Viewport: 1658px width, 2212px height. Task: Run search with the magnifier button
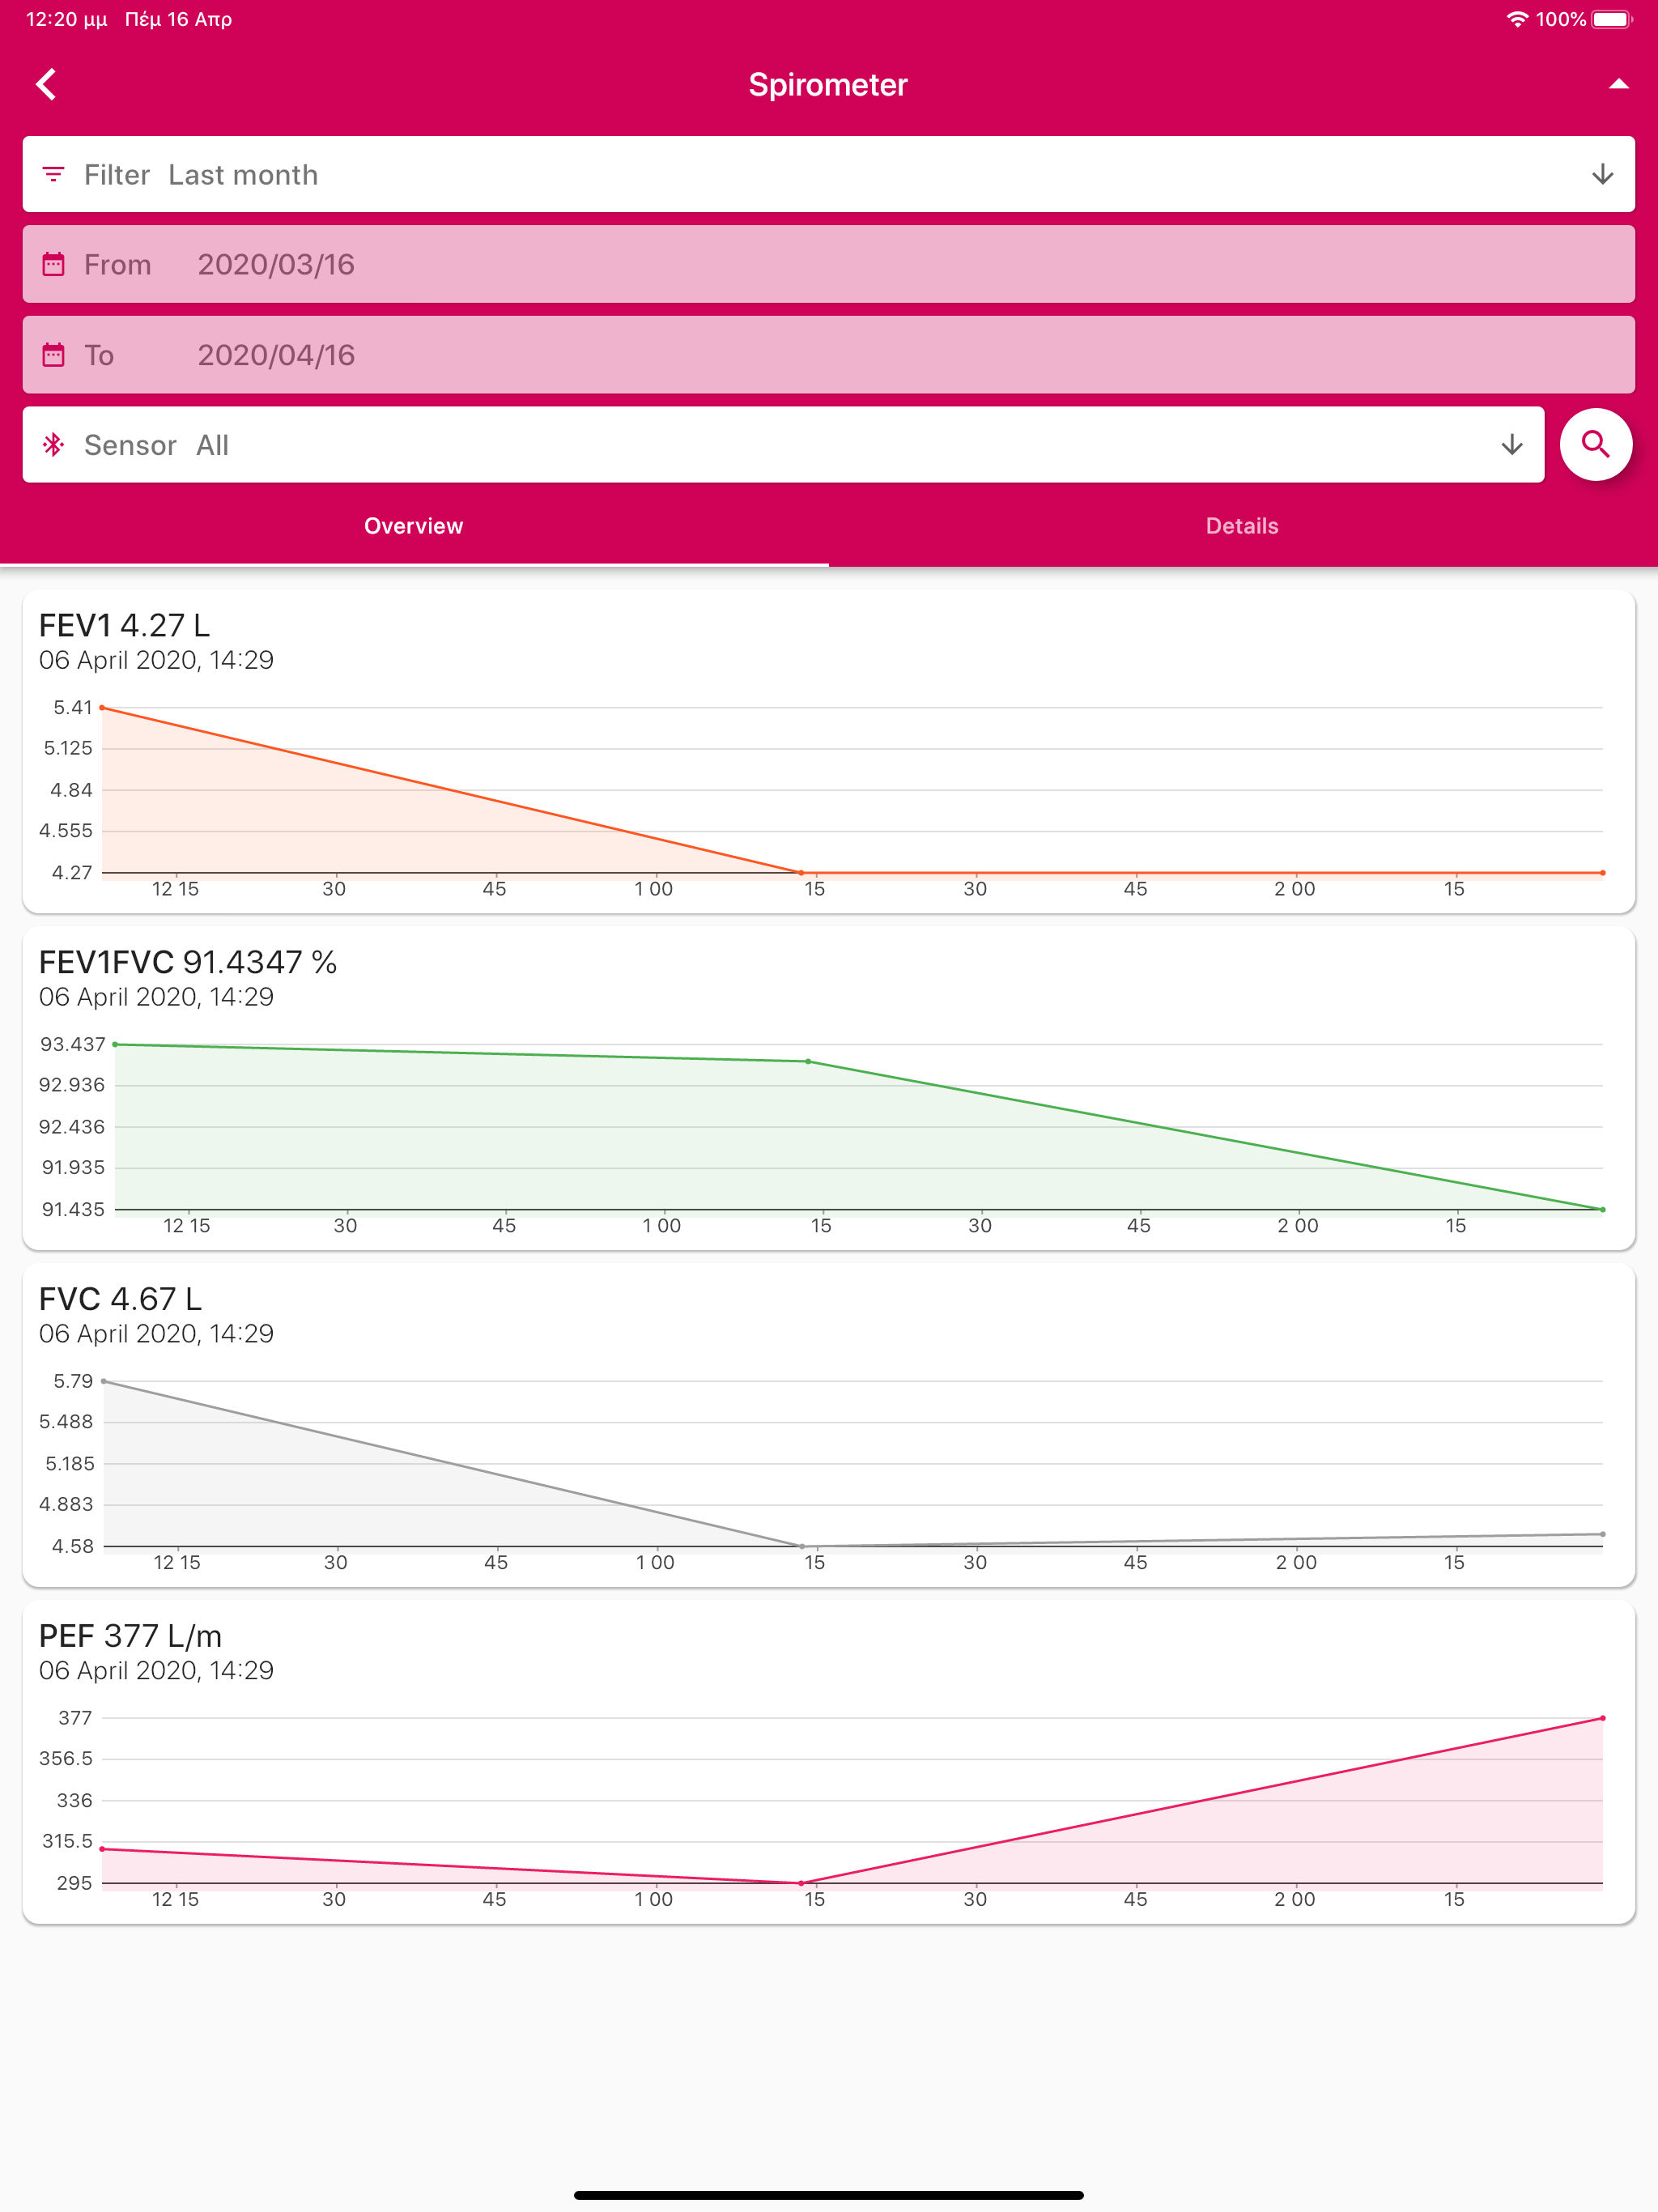[1596, 445]
